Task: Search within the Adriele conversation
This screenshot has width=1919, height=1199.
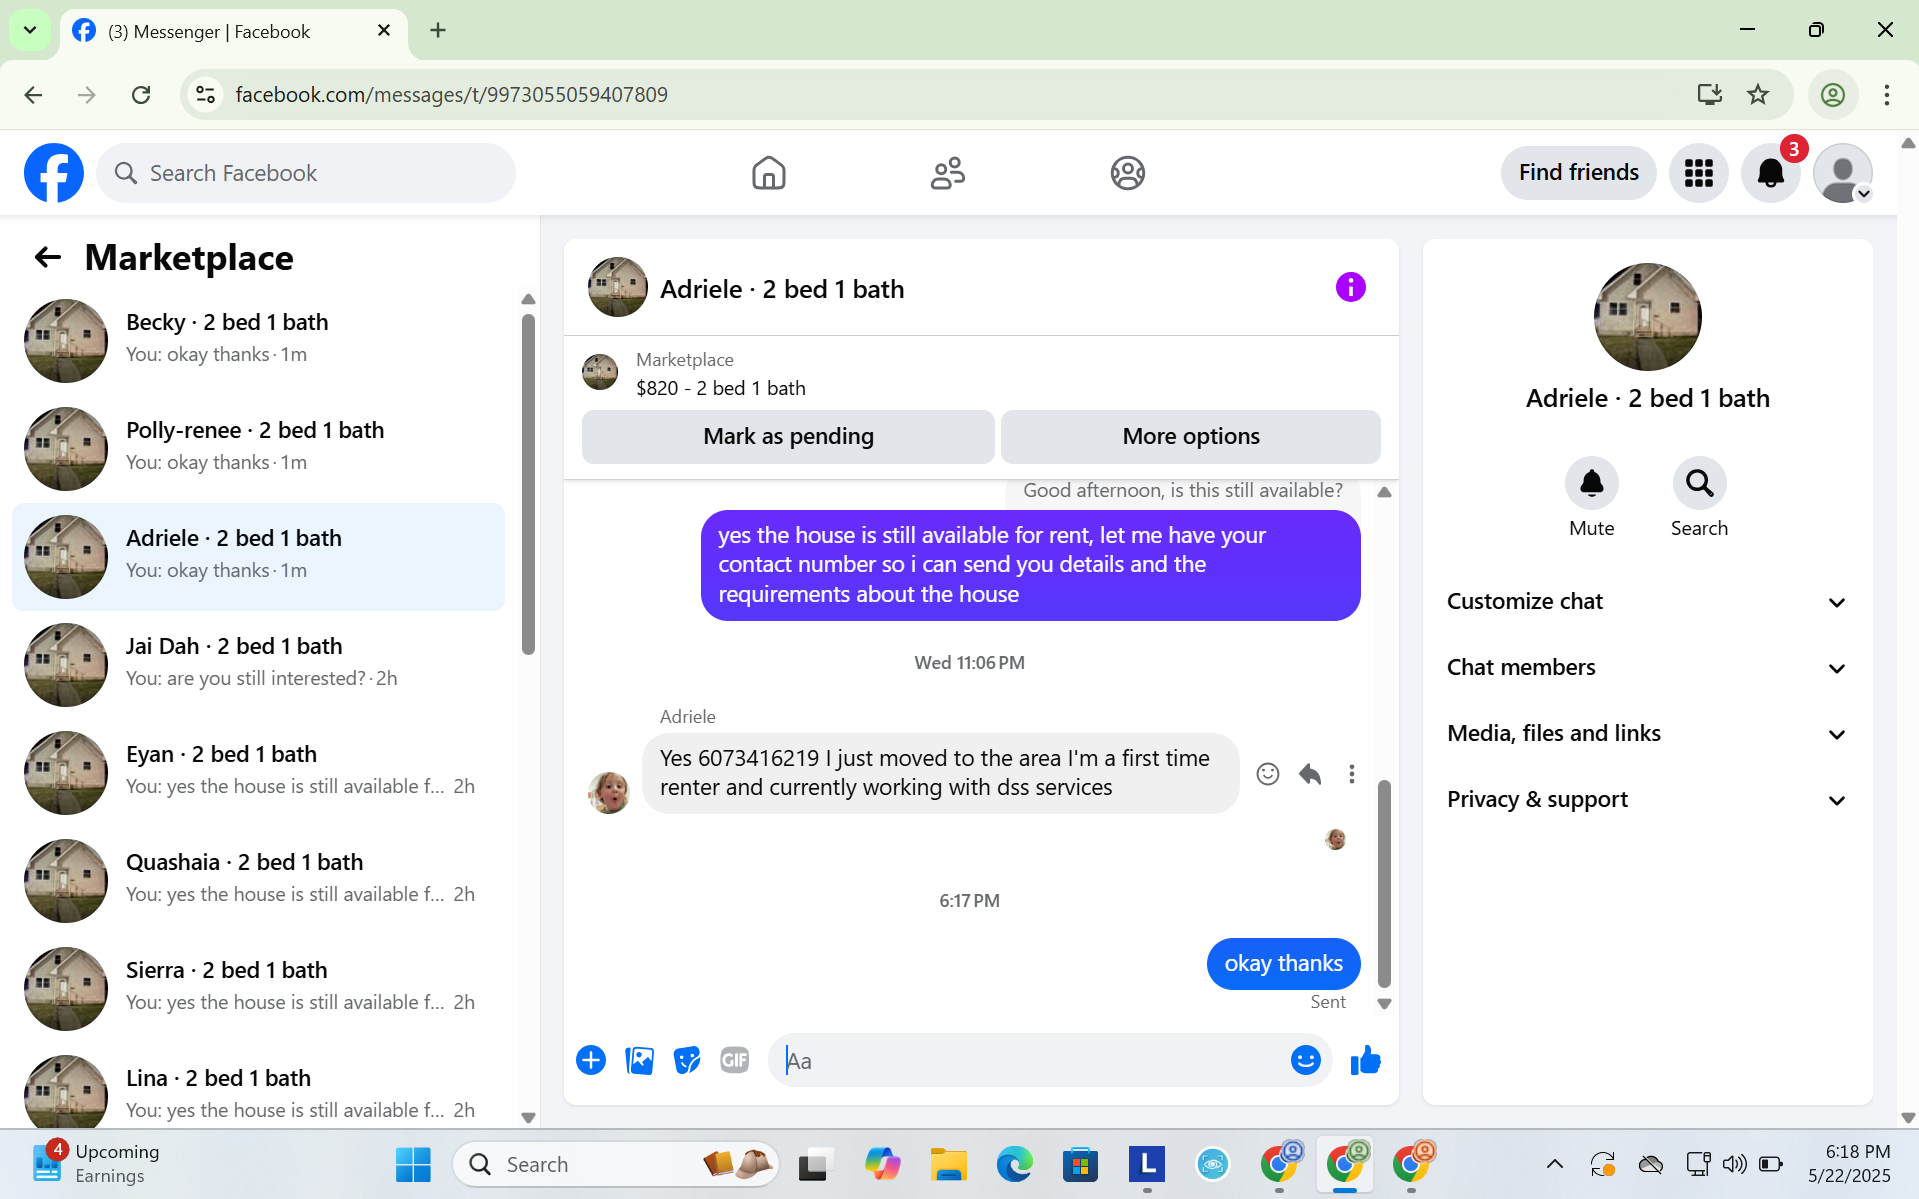Action: (x=1699, y=484)
